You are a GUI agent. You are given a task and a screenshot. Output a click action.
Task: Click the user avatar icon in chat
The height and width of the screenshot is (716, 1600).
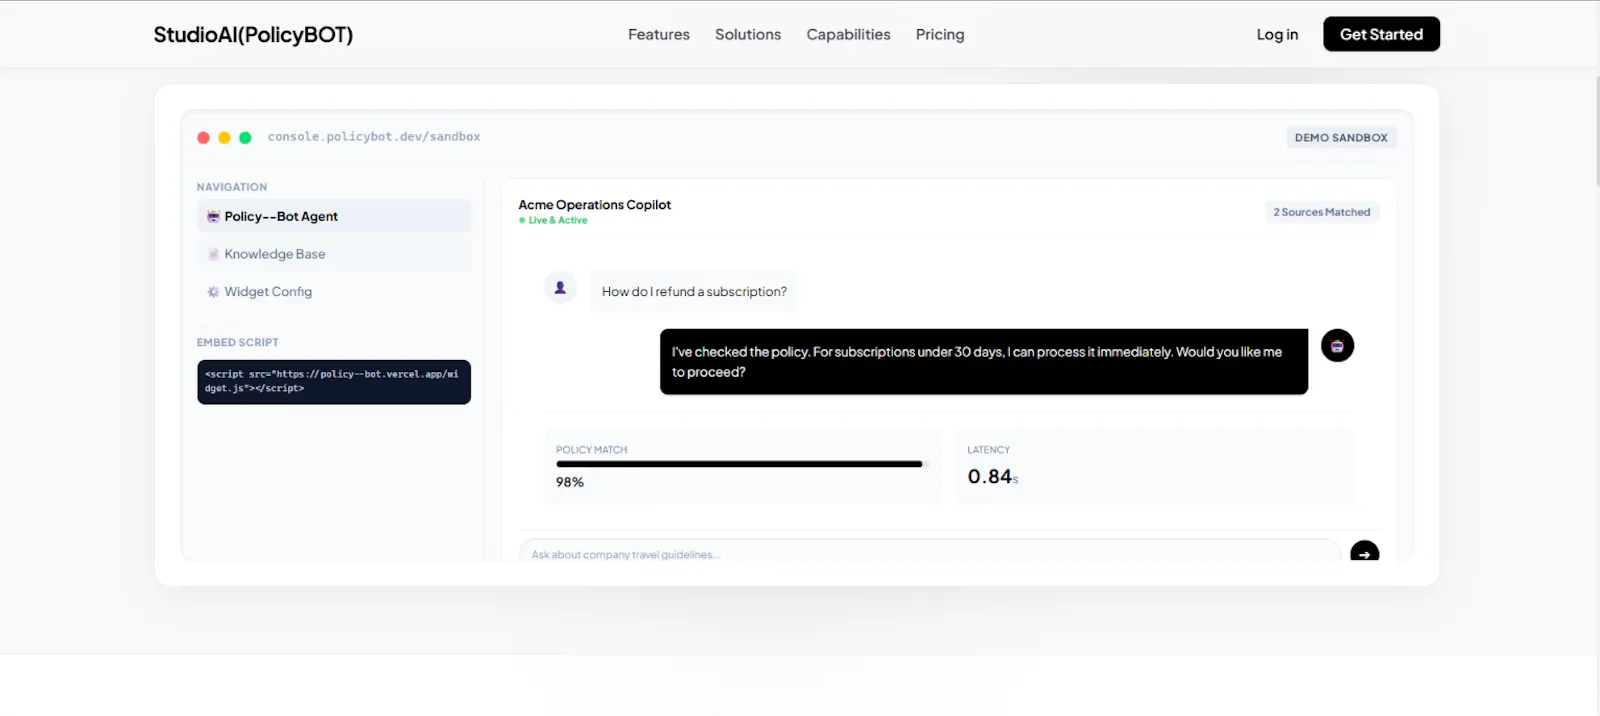(560, 288)
